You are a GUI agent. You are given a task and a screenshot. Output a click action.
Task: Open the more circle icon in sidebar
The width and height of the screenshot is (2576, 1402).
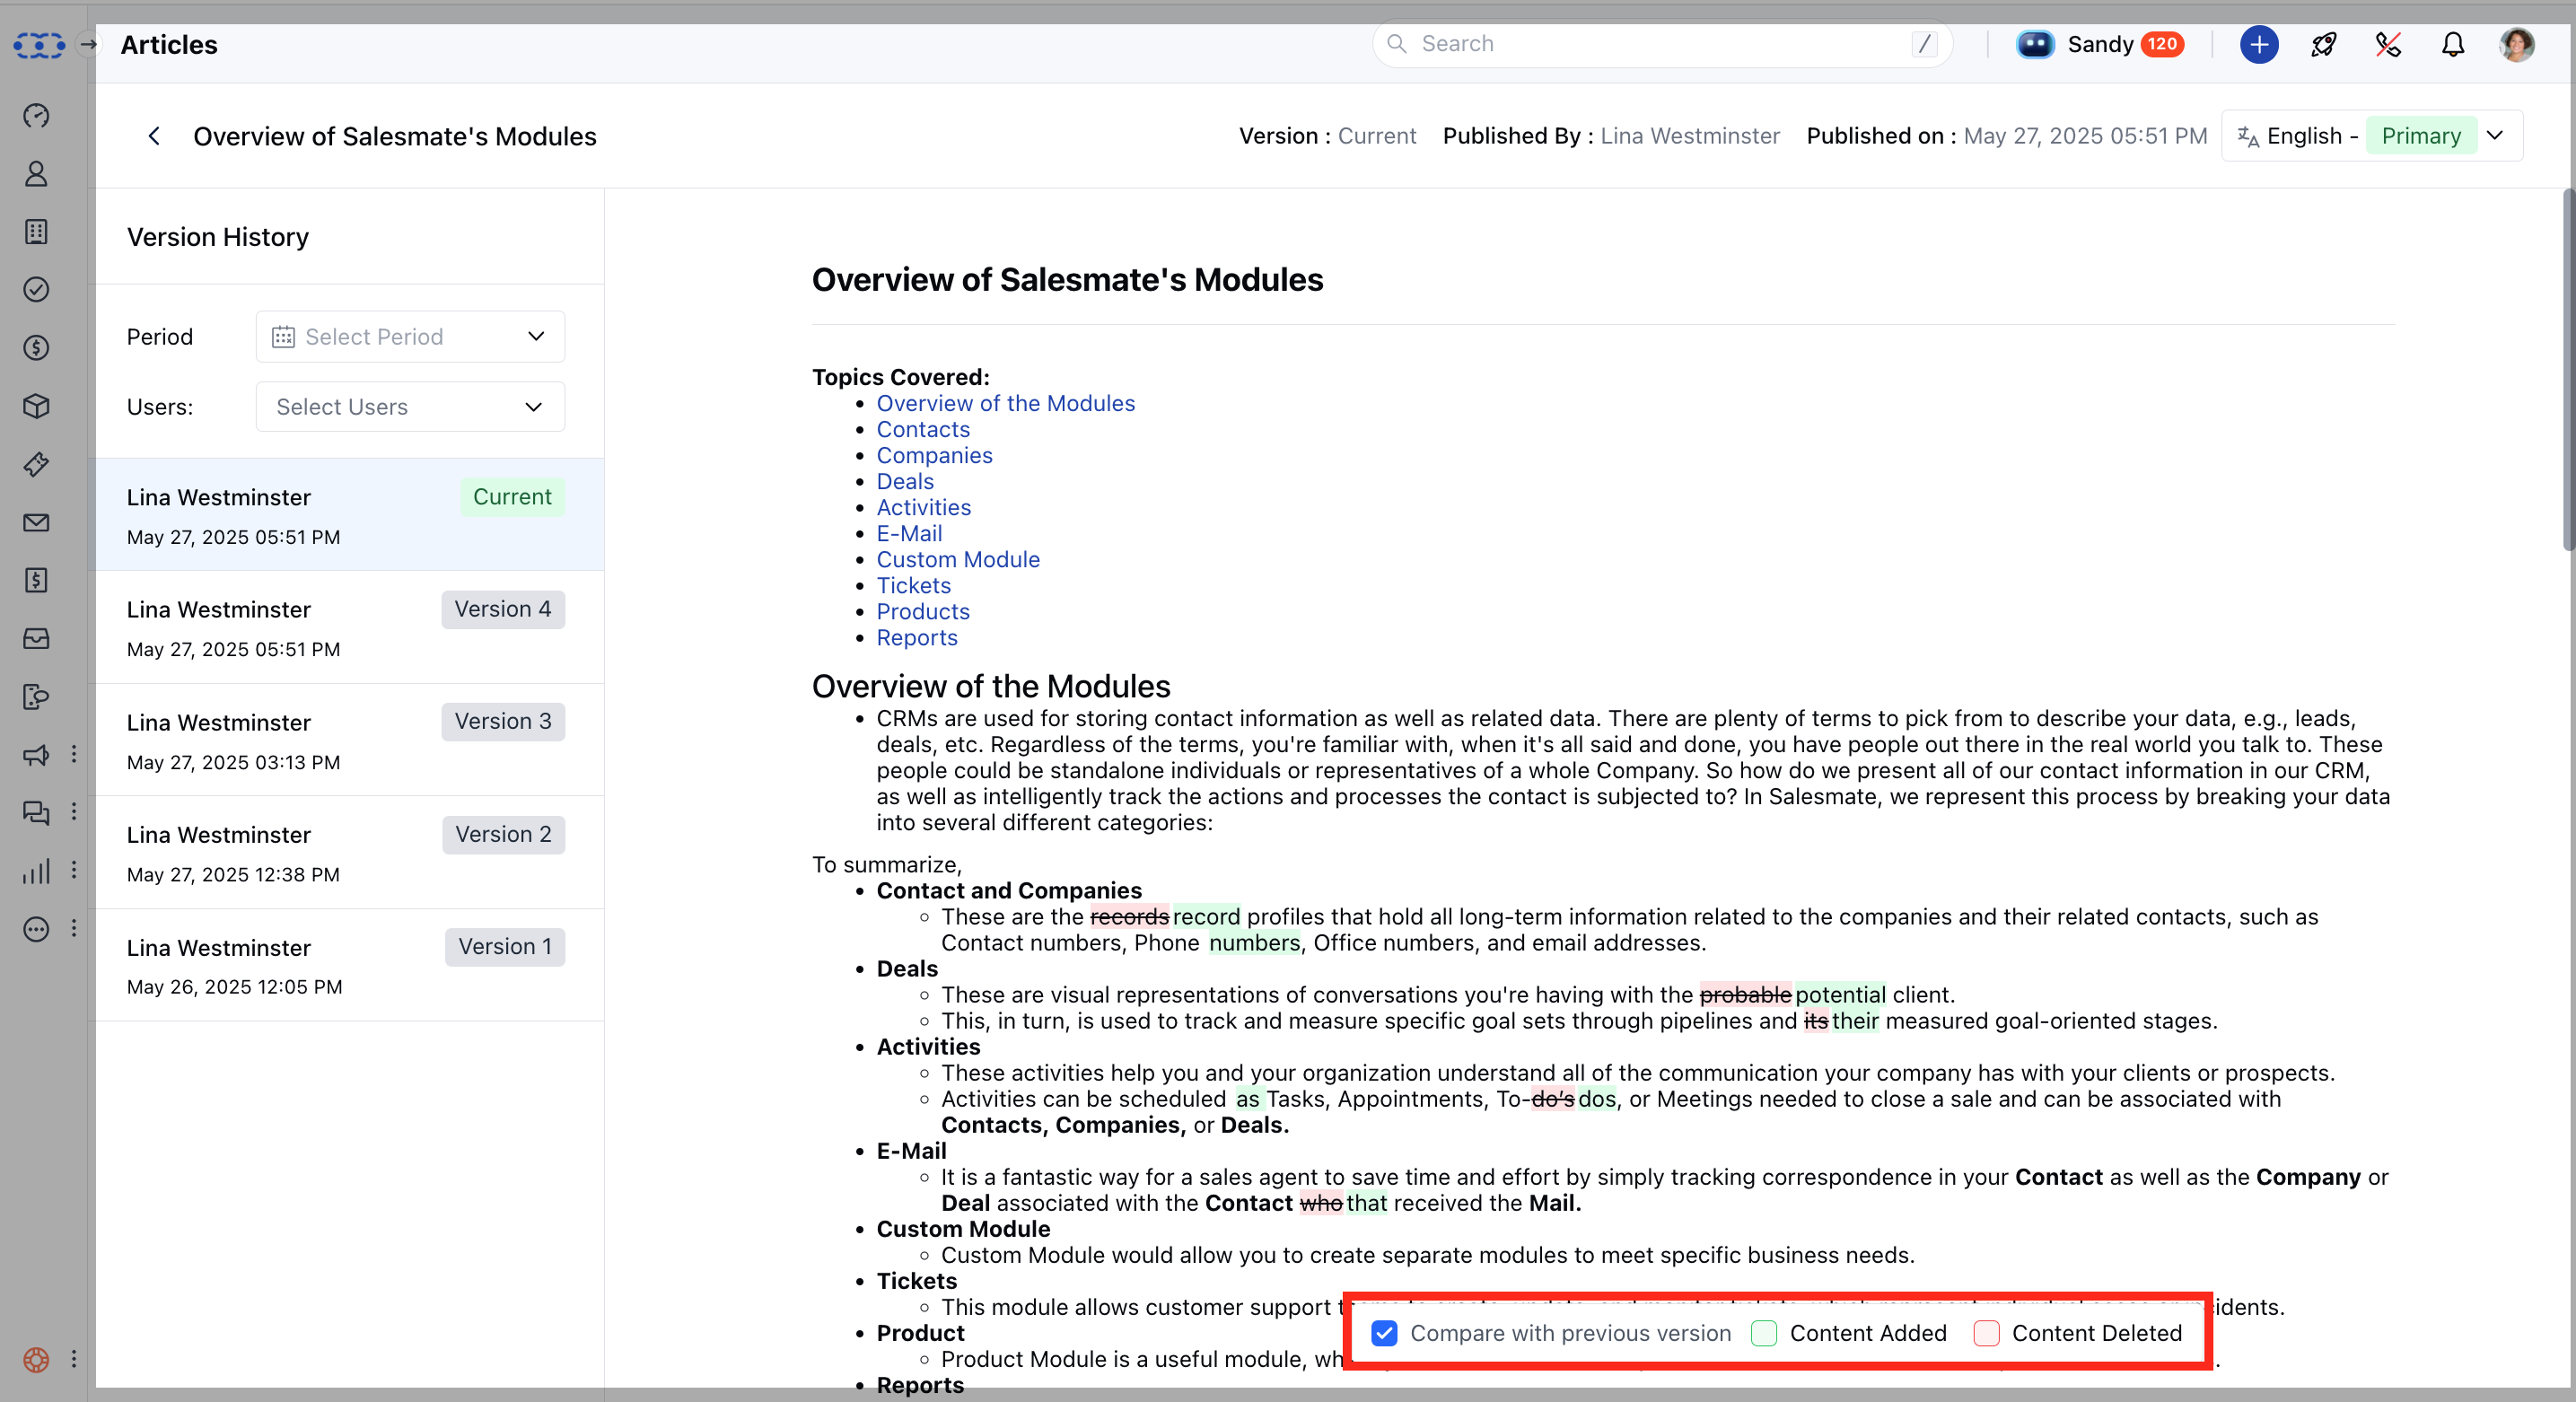tap(36, 929)
